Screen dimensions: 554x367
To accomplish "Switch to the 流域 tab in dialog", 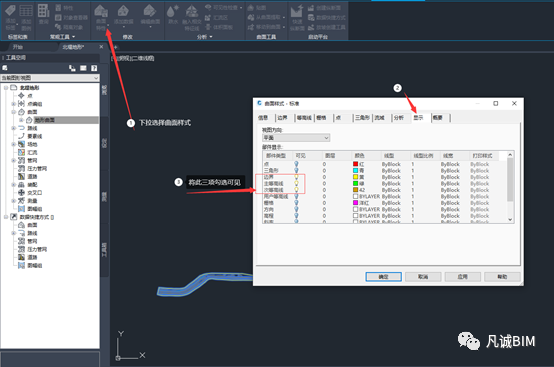I will (379, 118).
